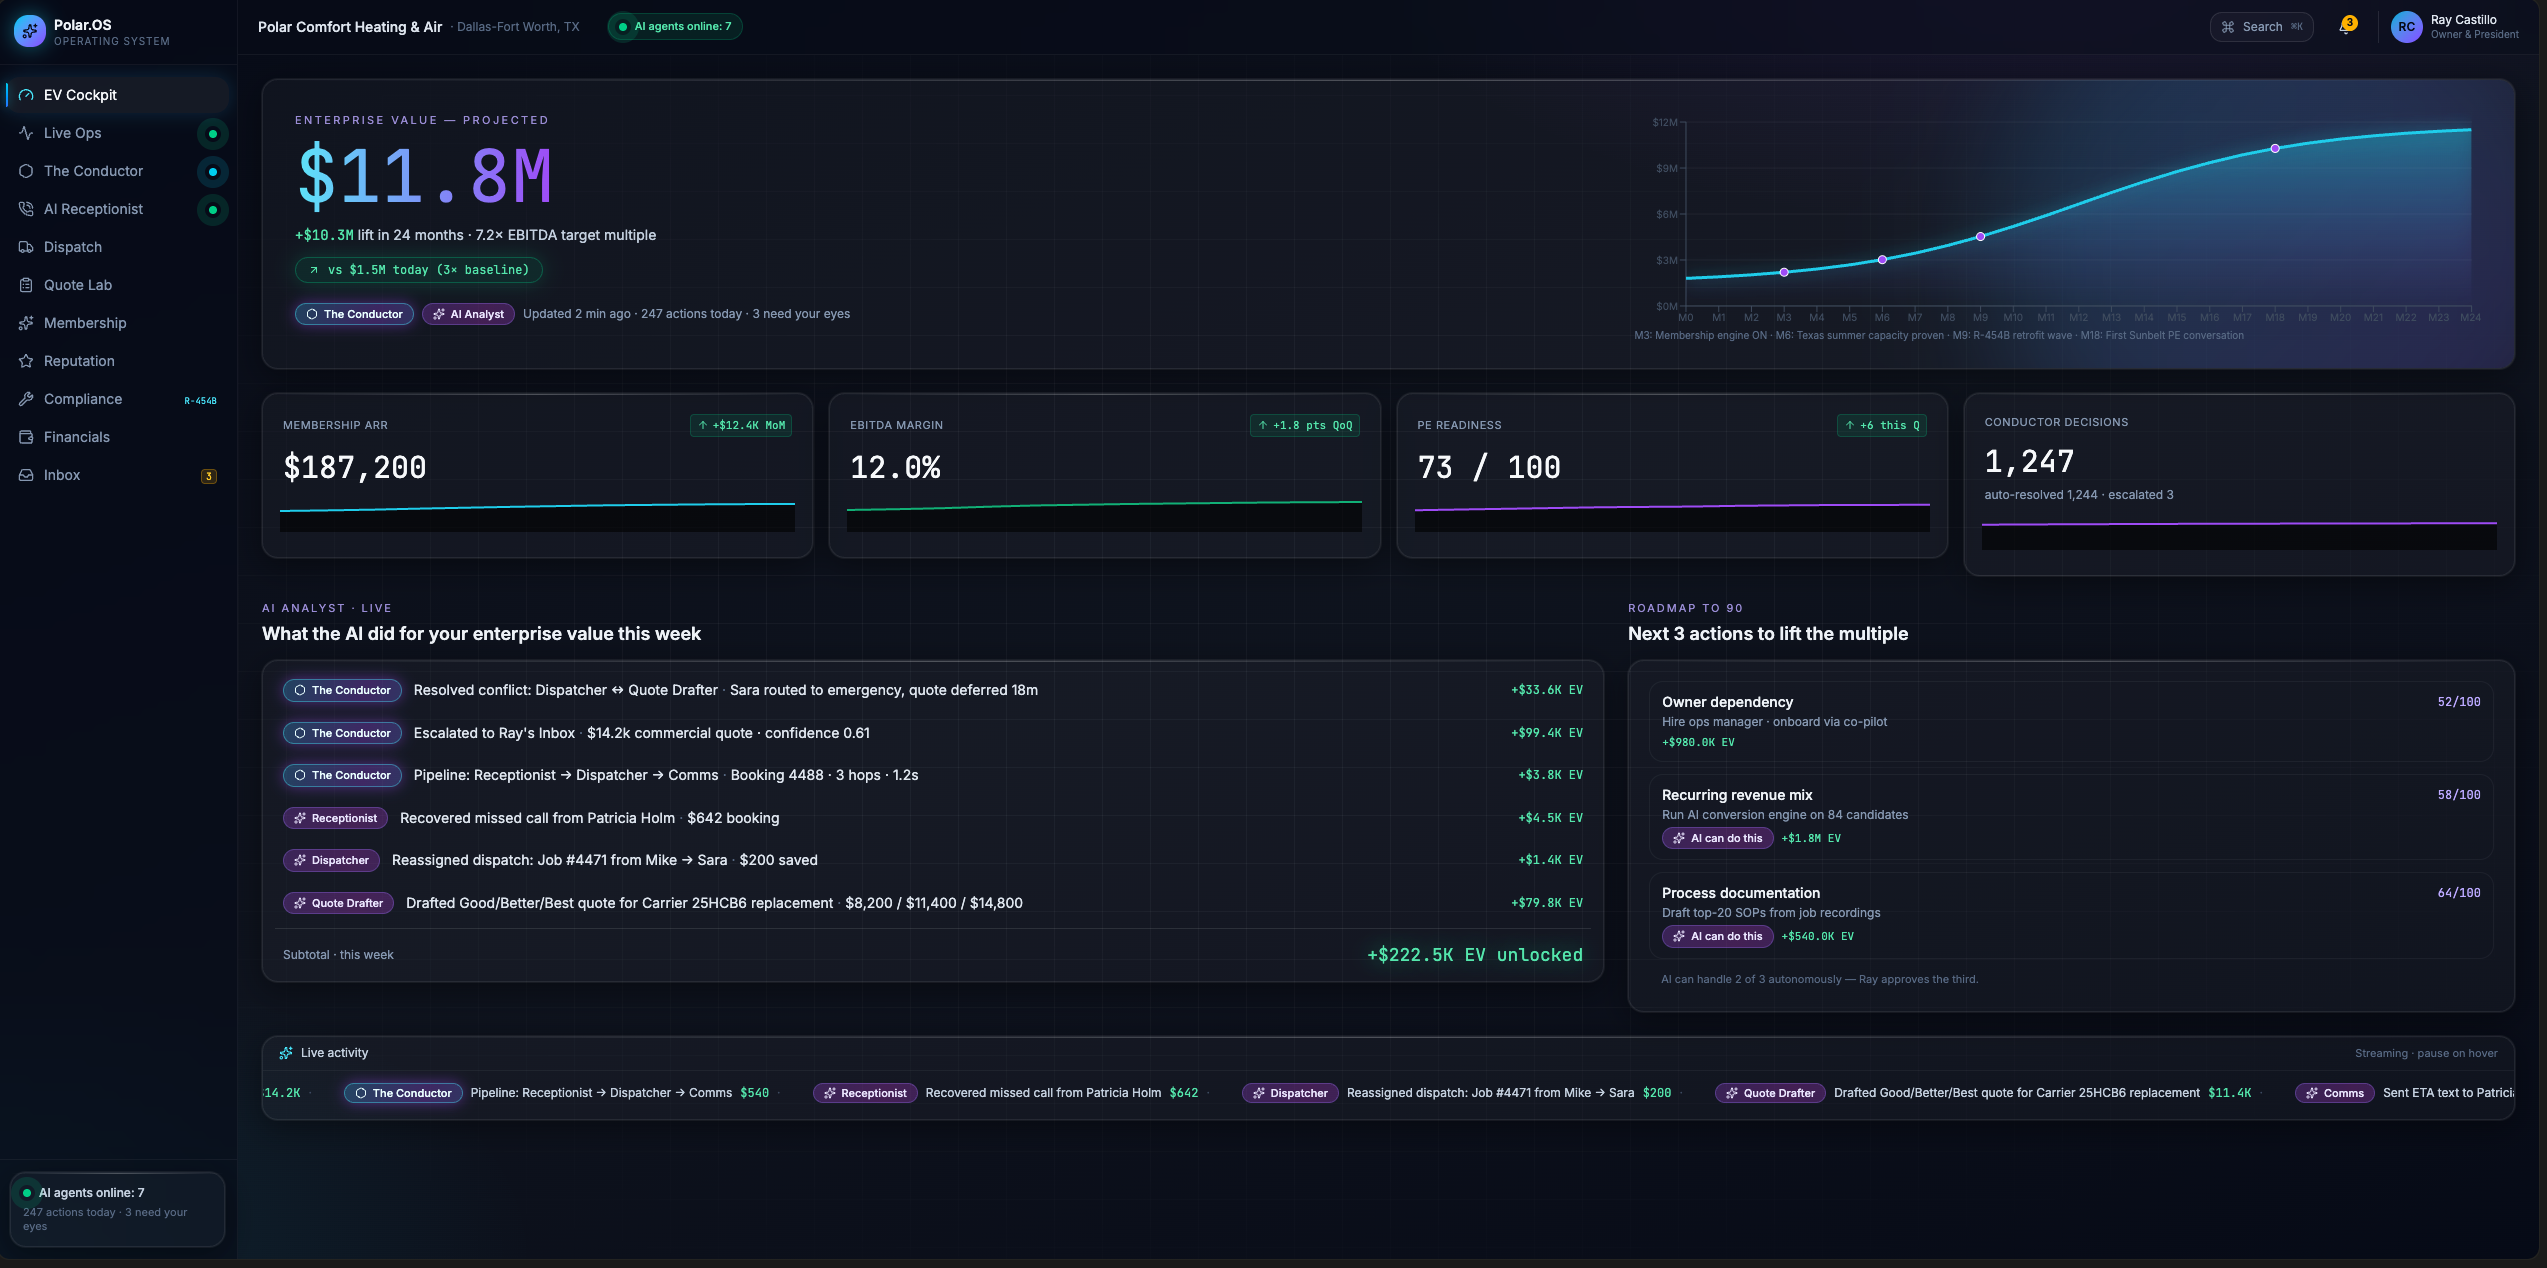Click the AI Receptionist green indicator
2547x1268 pixels.
click(x=212, y=209)
